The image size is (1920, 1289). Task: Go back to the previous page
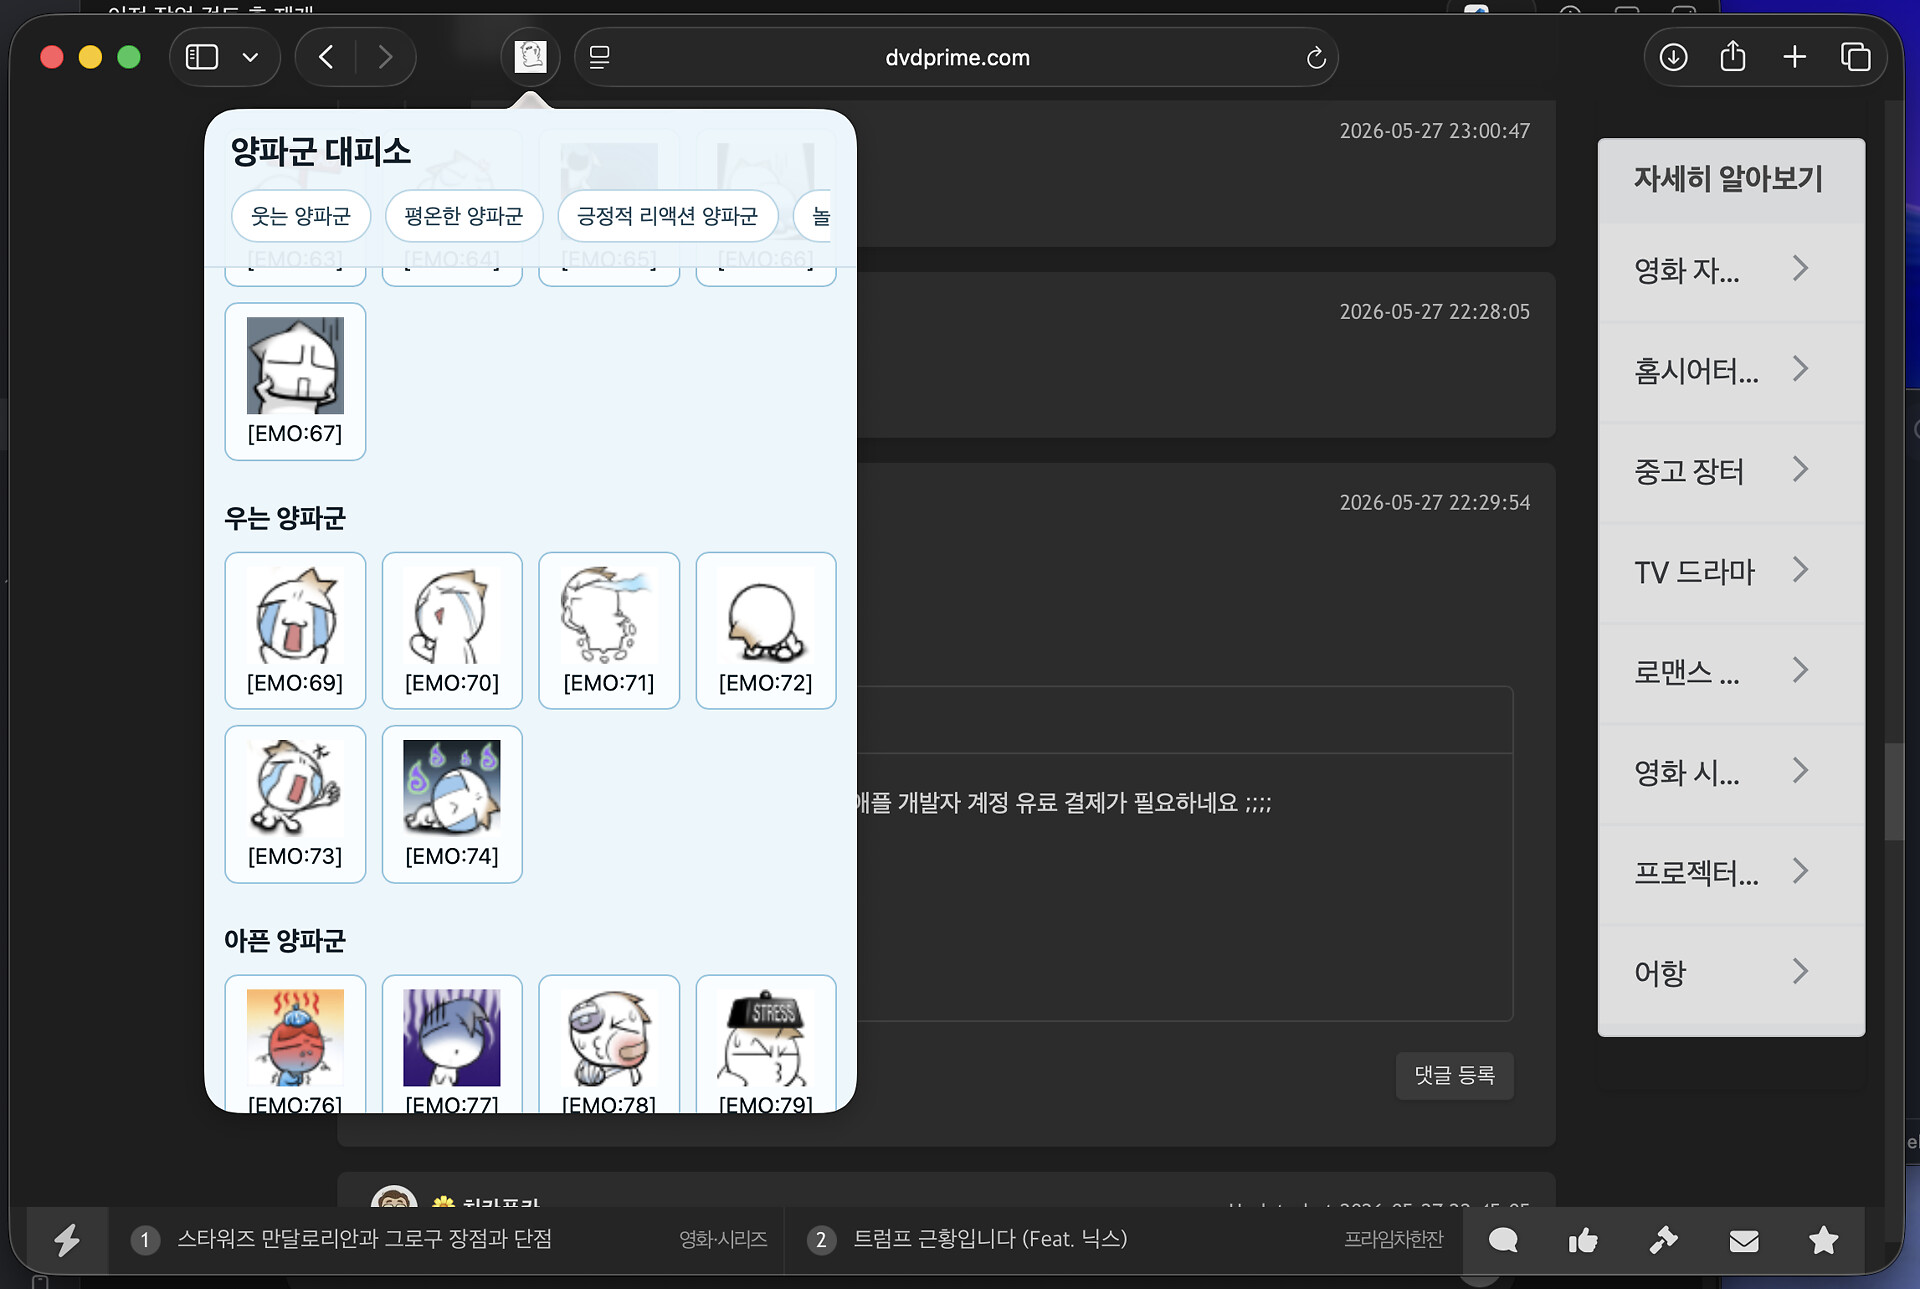[326, 57]
